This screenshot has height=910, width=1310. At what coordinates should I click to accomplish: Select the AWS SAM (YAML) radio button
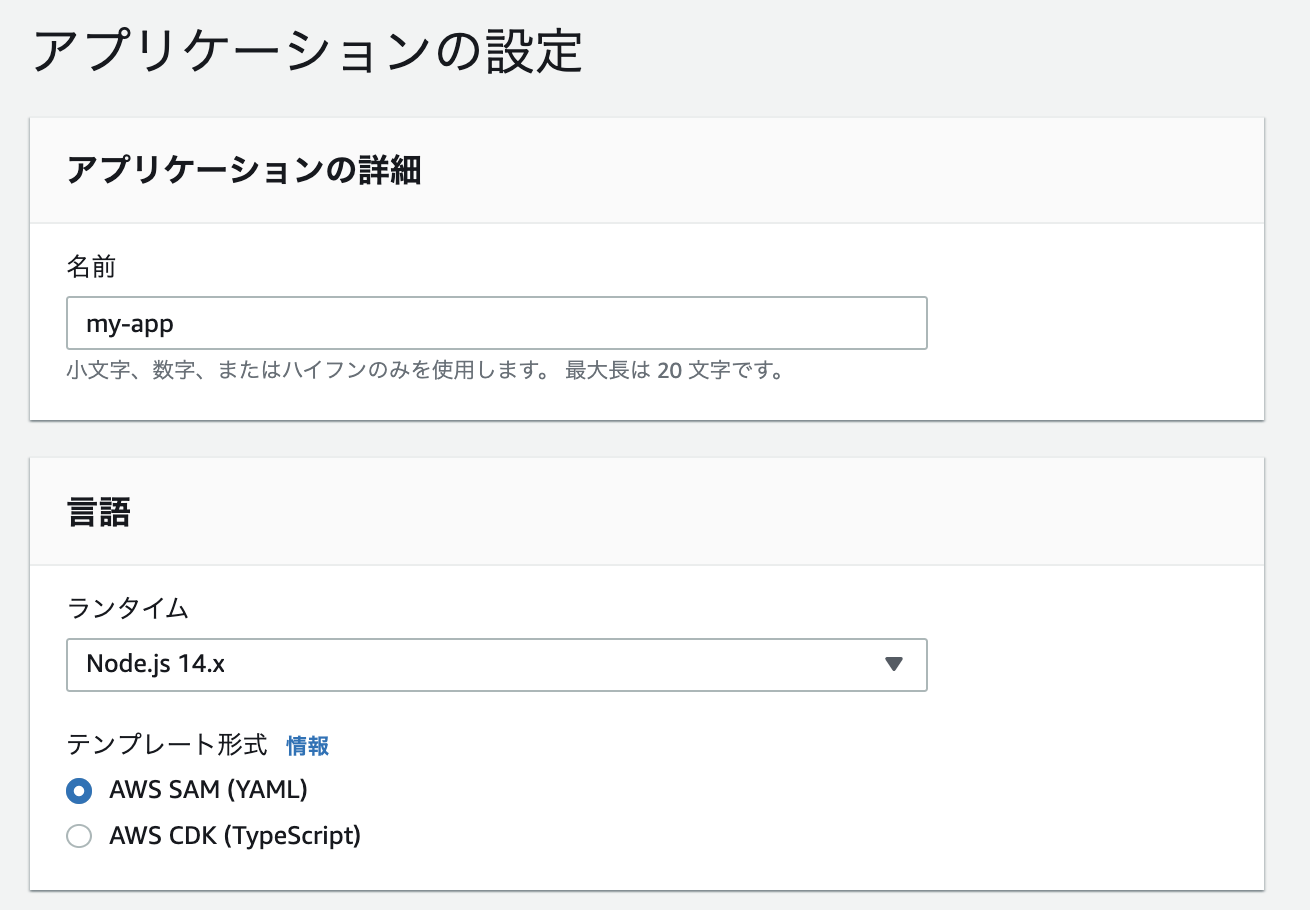(x=79, y=790)
